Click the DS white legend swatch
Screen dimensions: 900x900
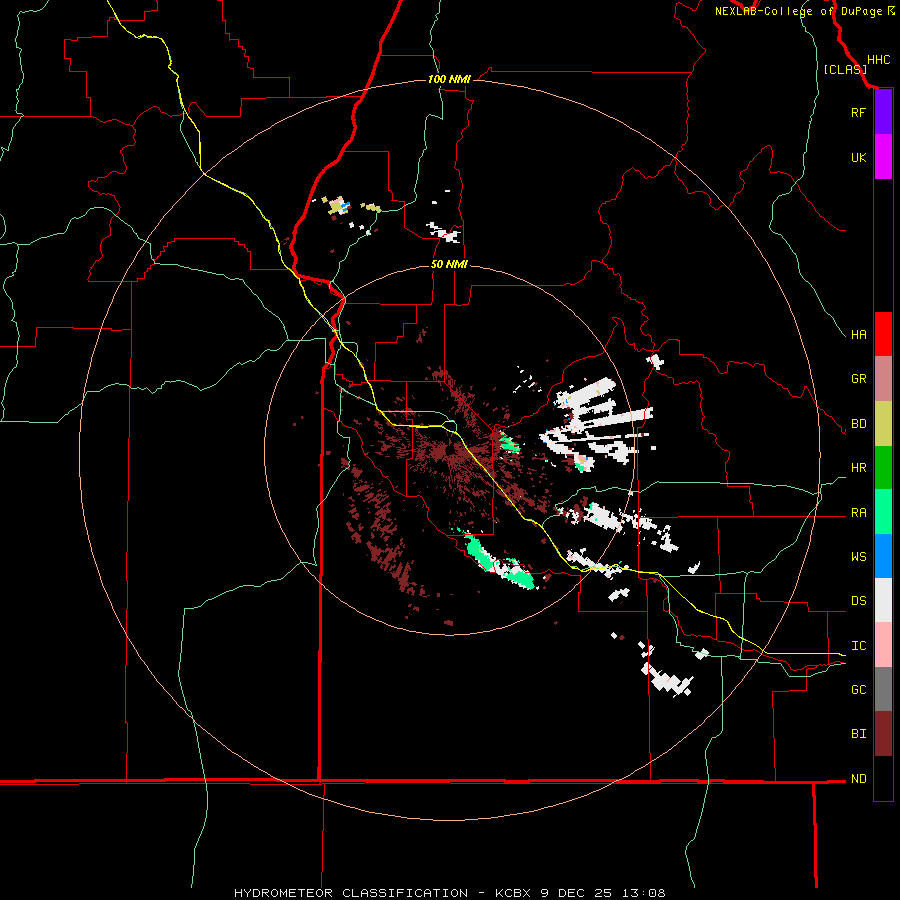[883, 600]
